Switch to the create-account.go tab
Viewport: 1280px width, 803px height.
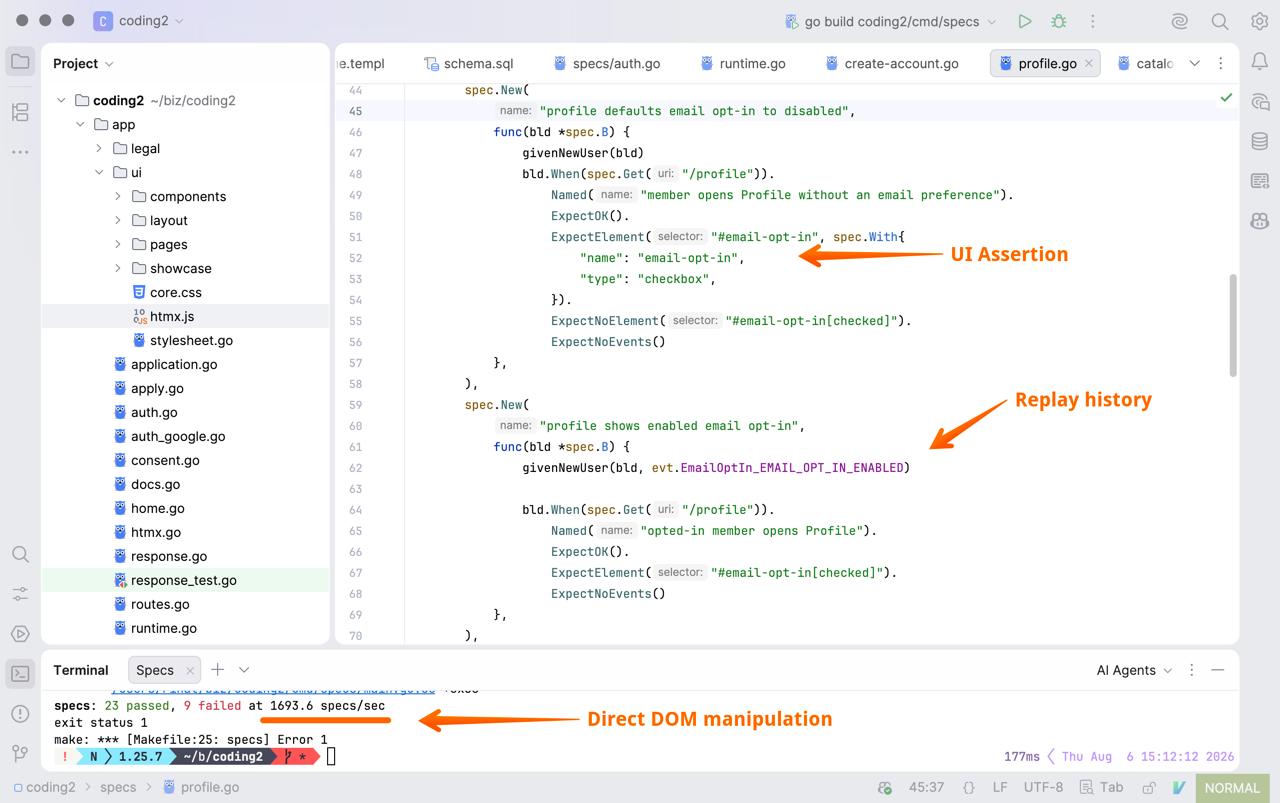tap(891, 63)
